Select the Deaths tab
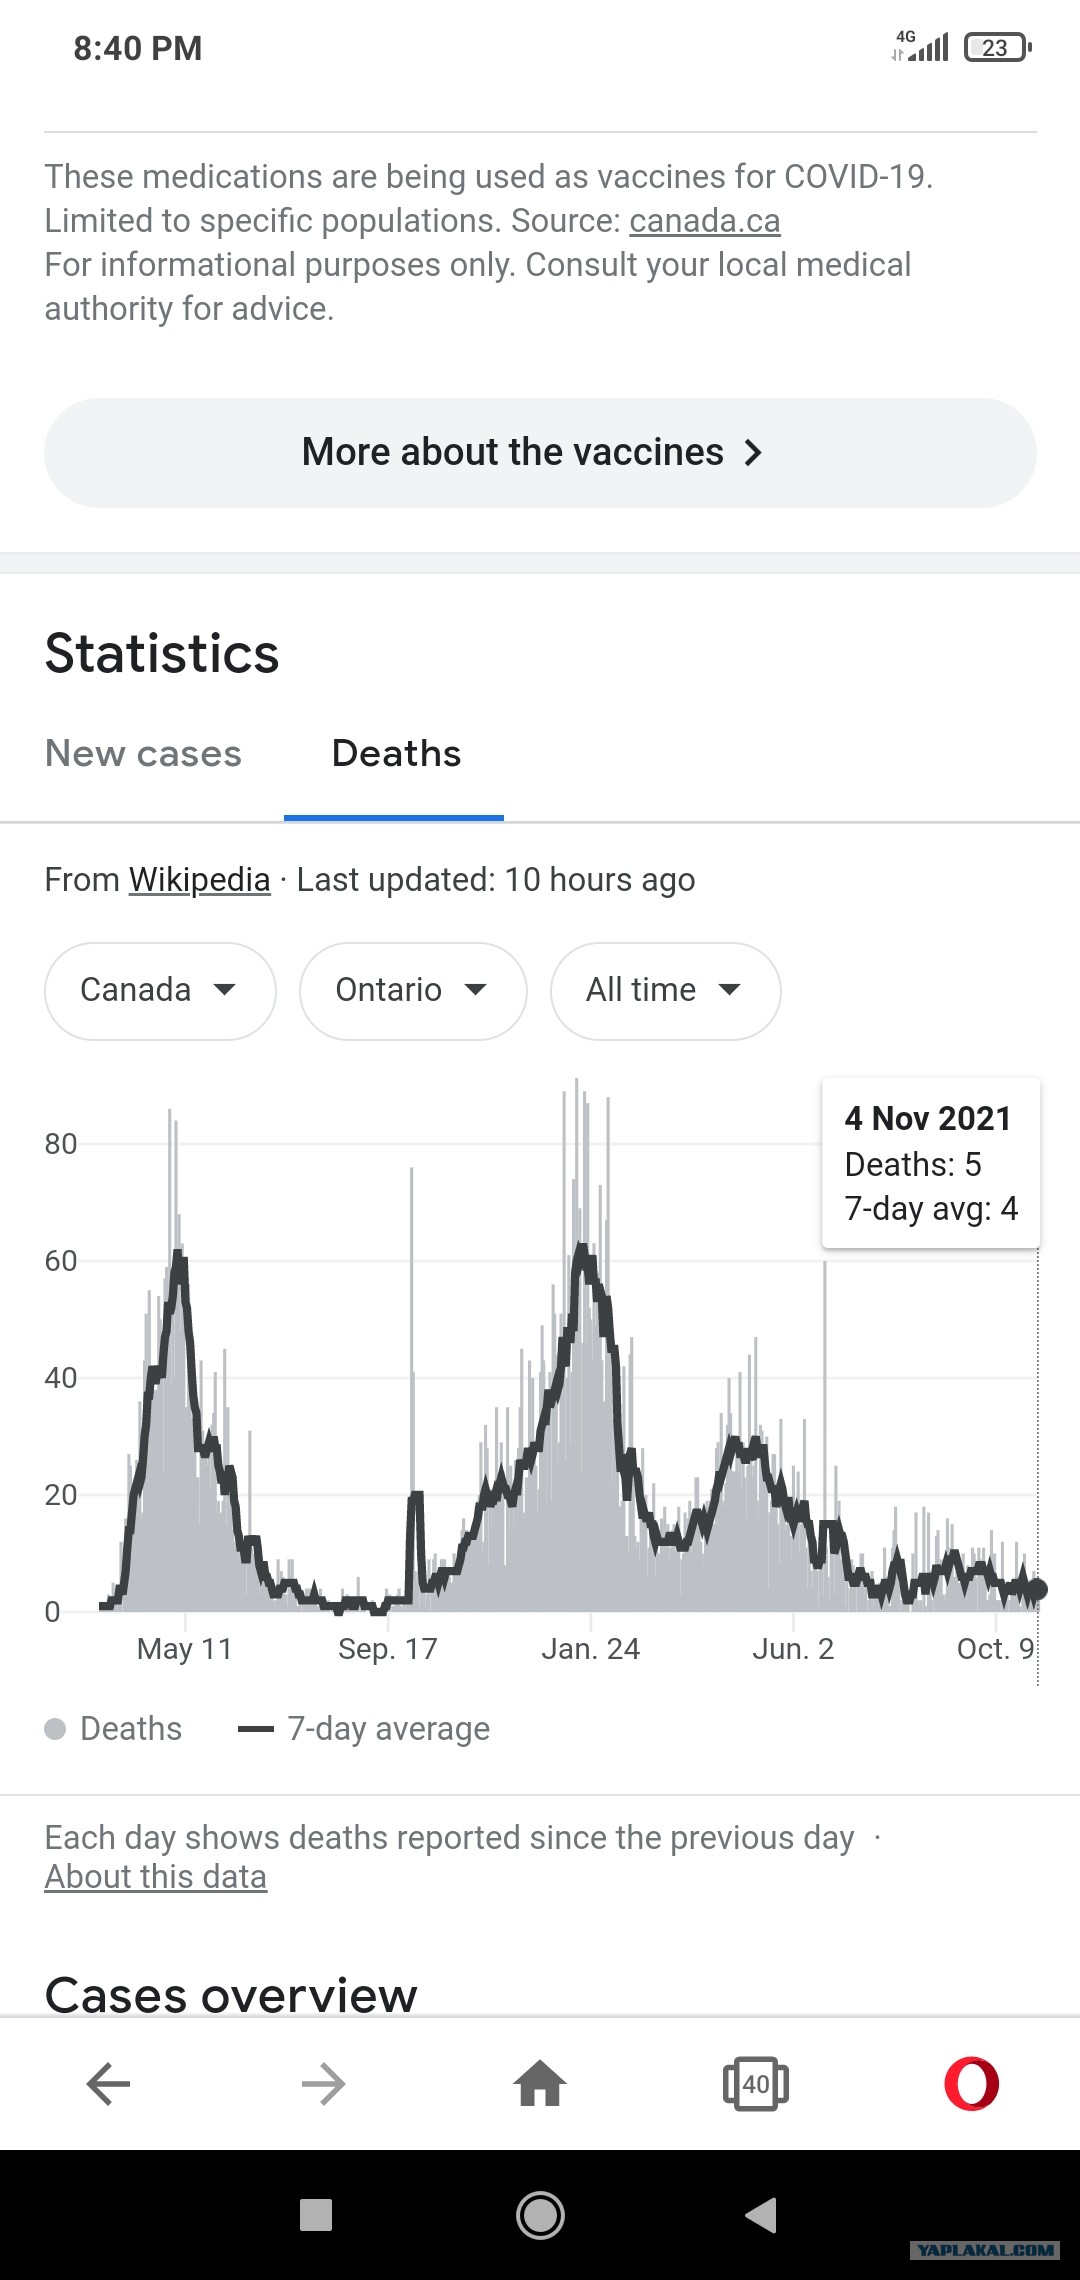1080x2280 pixels. pyautogui.click(x=396, y=753)
